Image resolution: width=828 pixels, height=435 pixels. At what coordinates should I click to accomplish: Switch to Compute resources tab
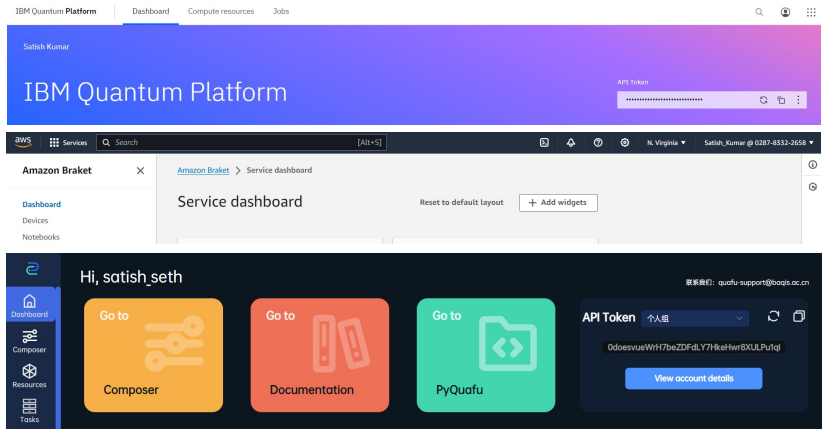click(221, 11)
